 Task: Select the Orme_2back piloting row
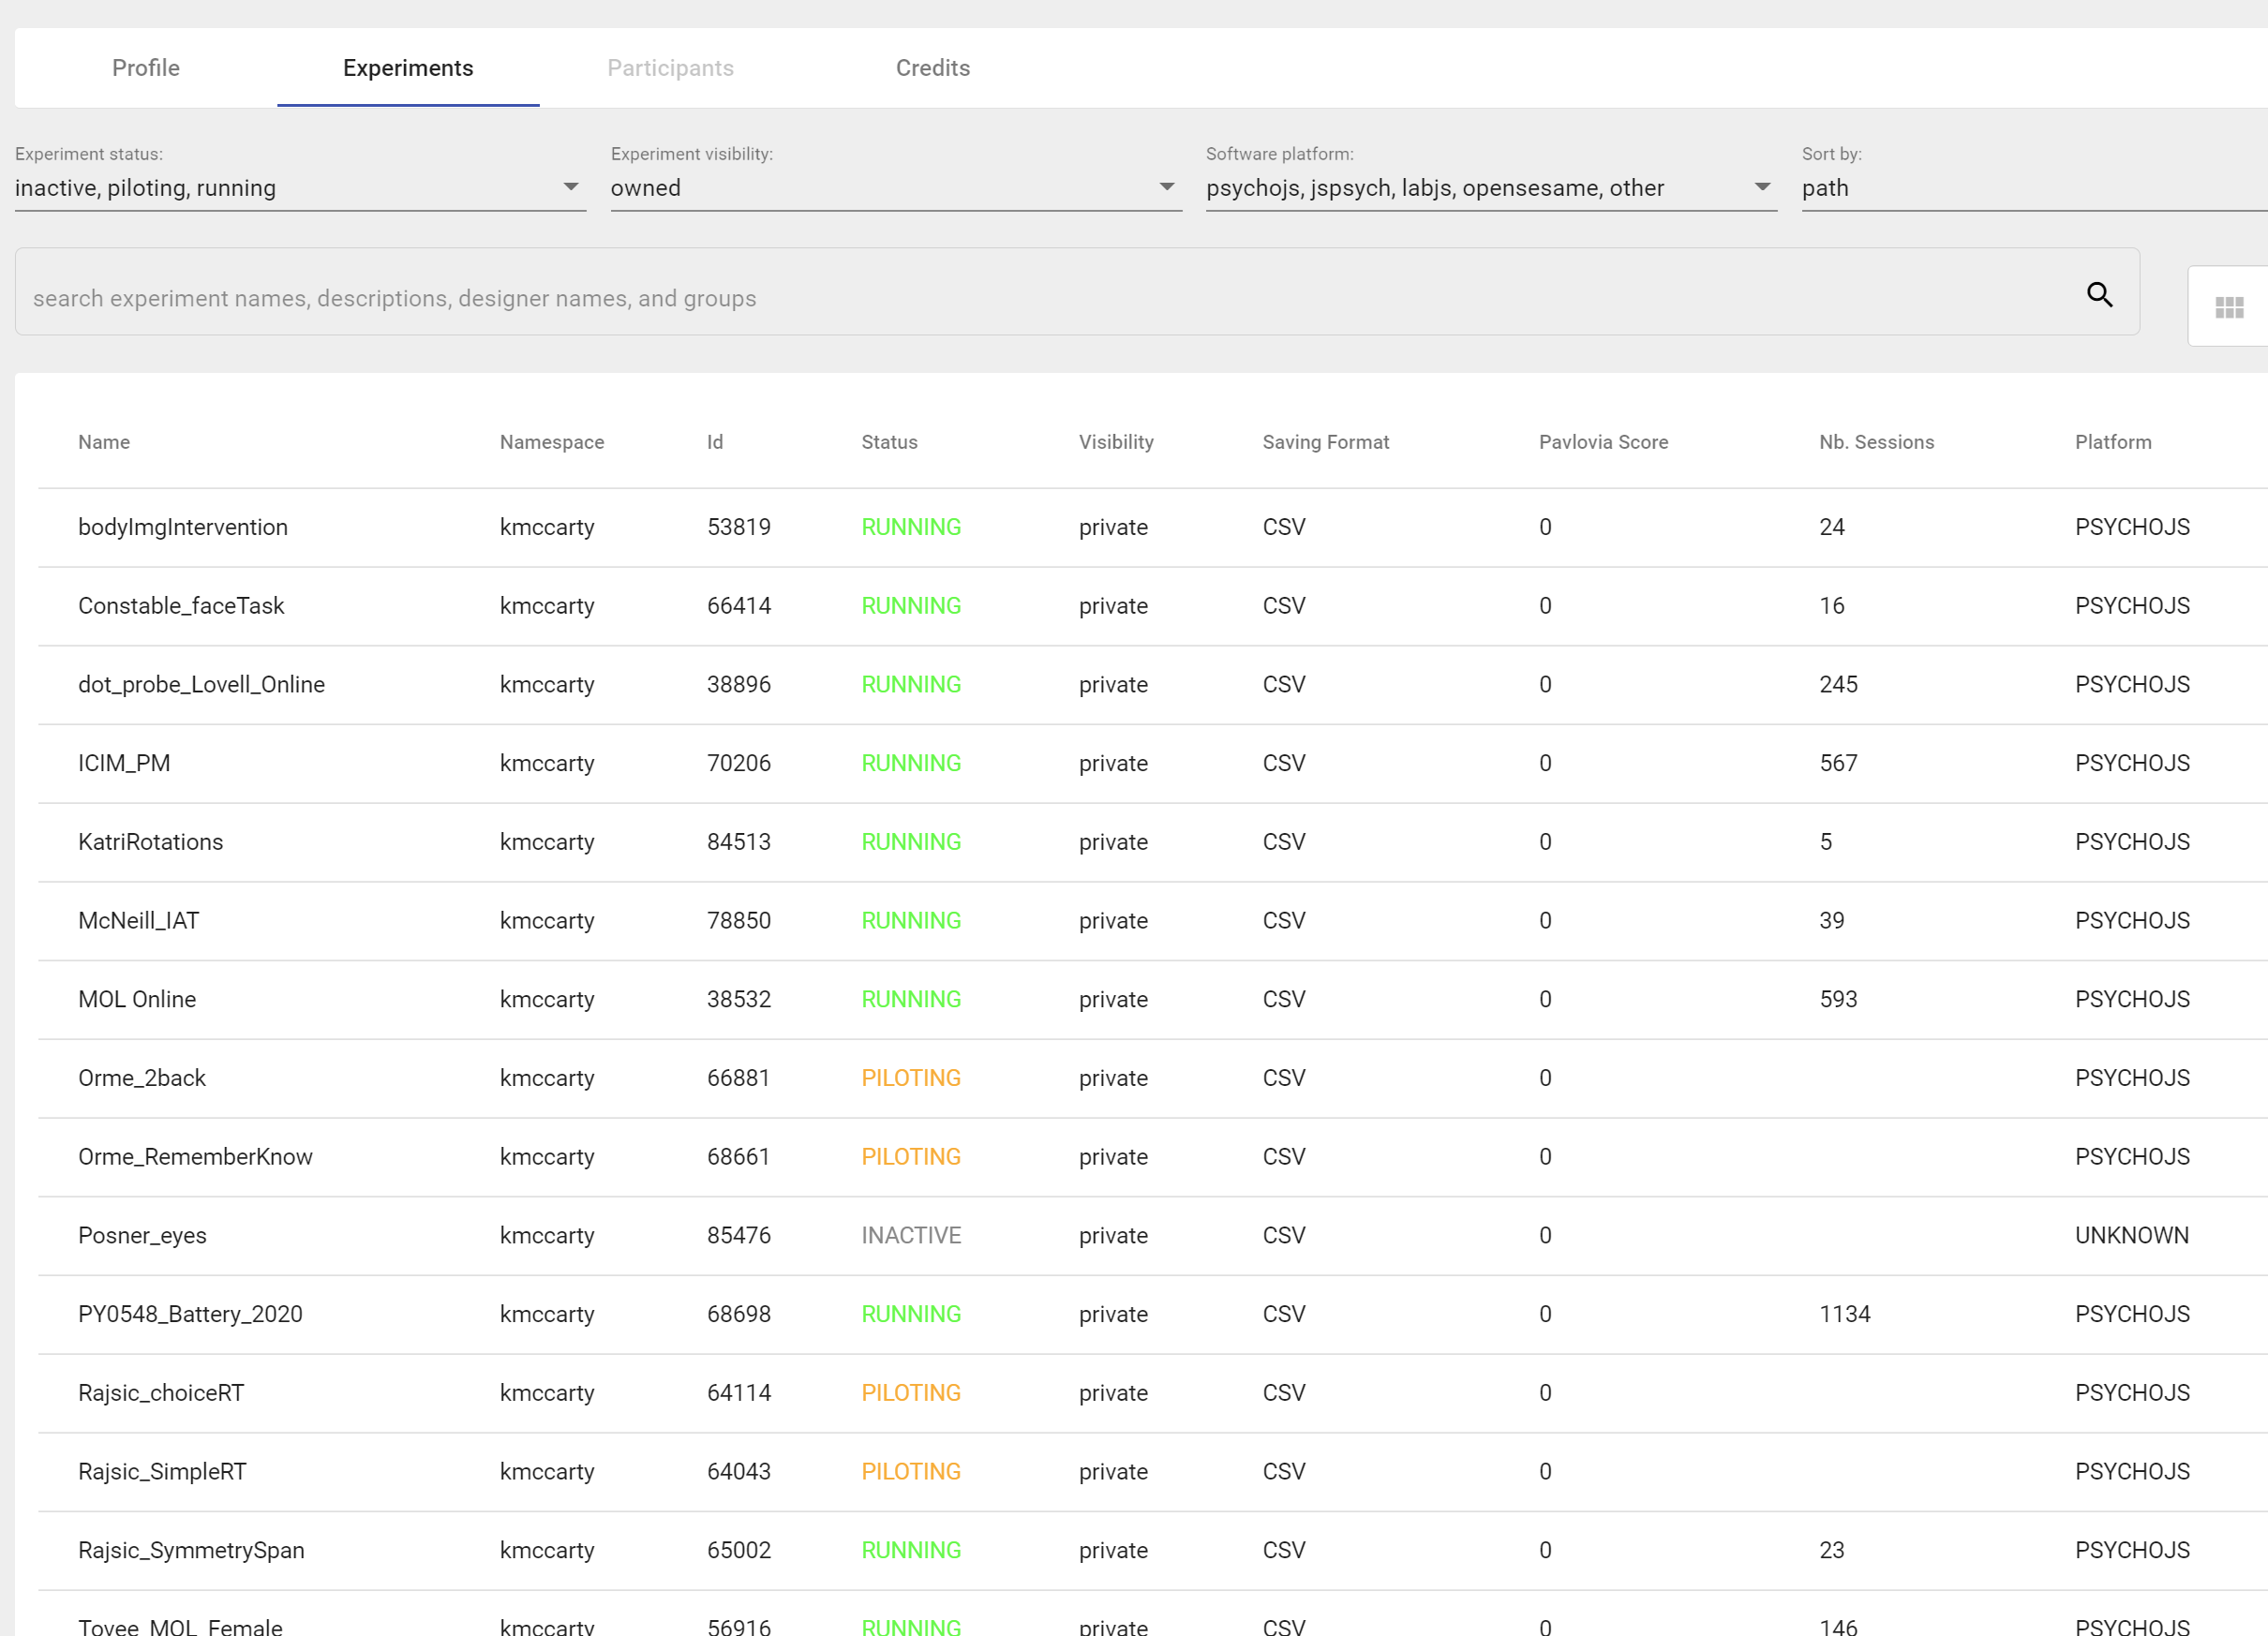(x=142, y=1078)
